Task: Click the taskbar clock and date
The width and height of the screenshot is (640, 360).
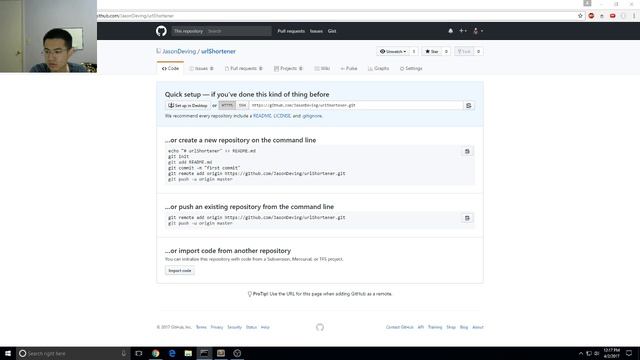Action: pos(611,353)
